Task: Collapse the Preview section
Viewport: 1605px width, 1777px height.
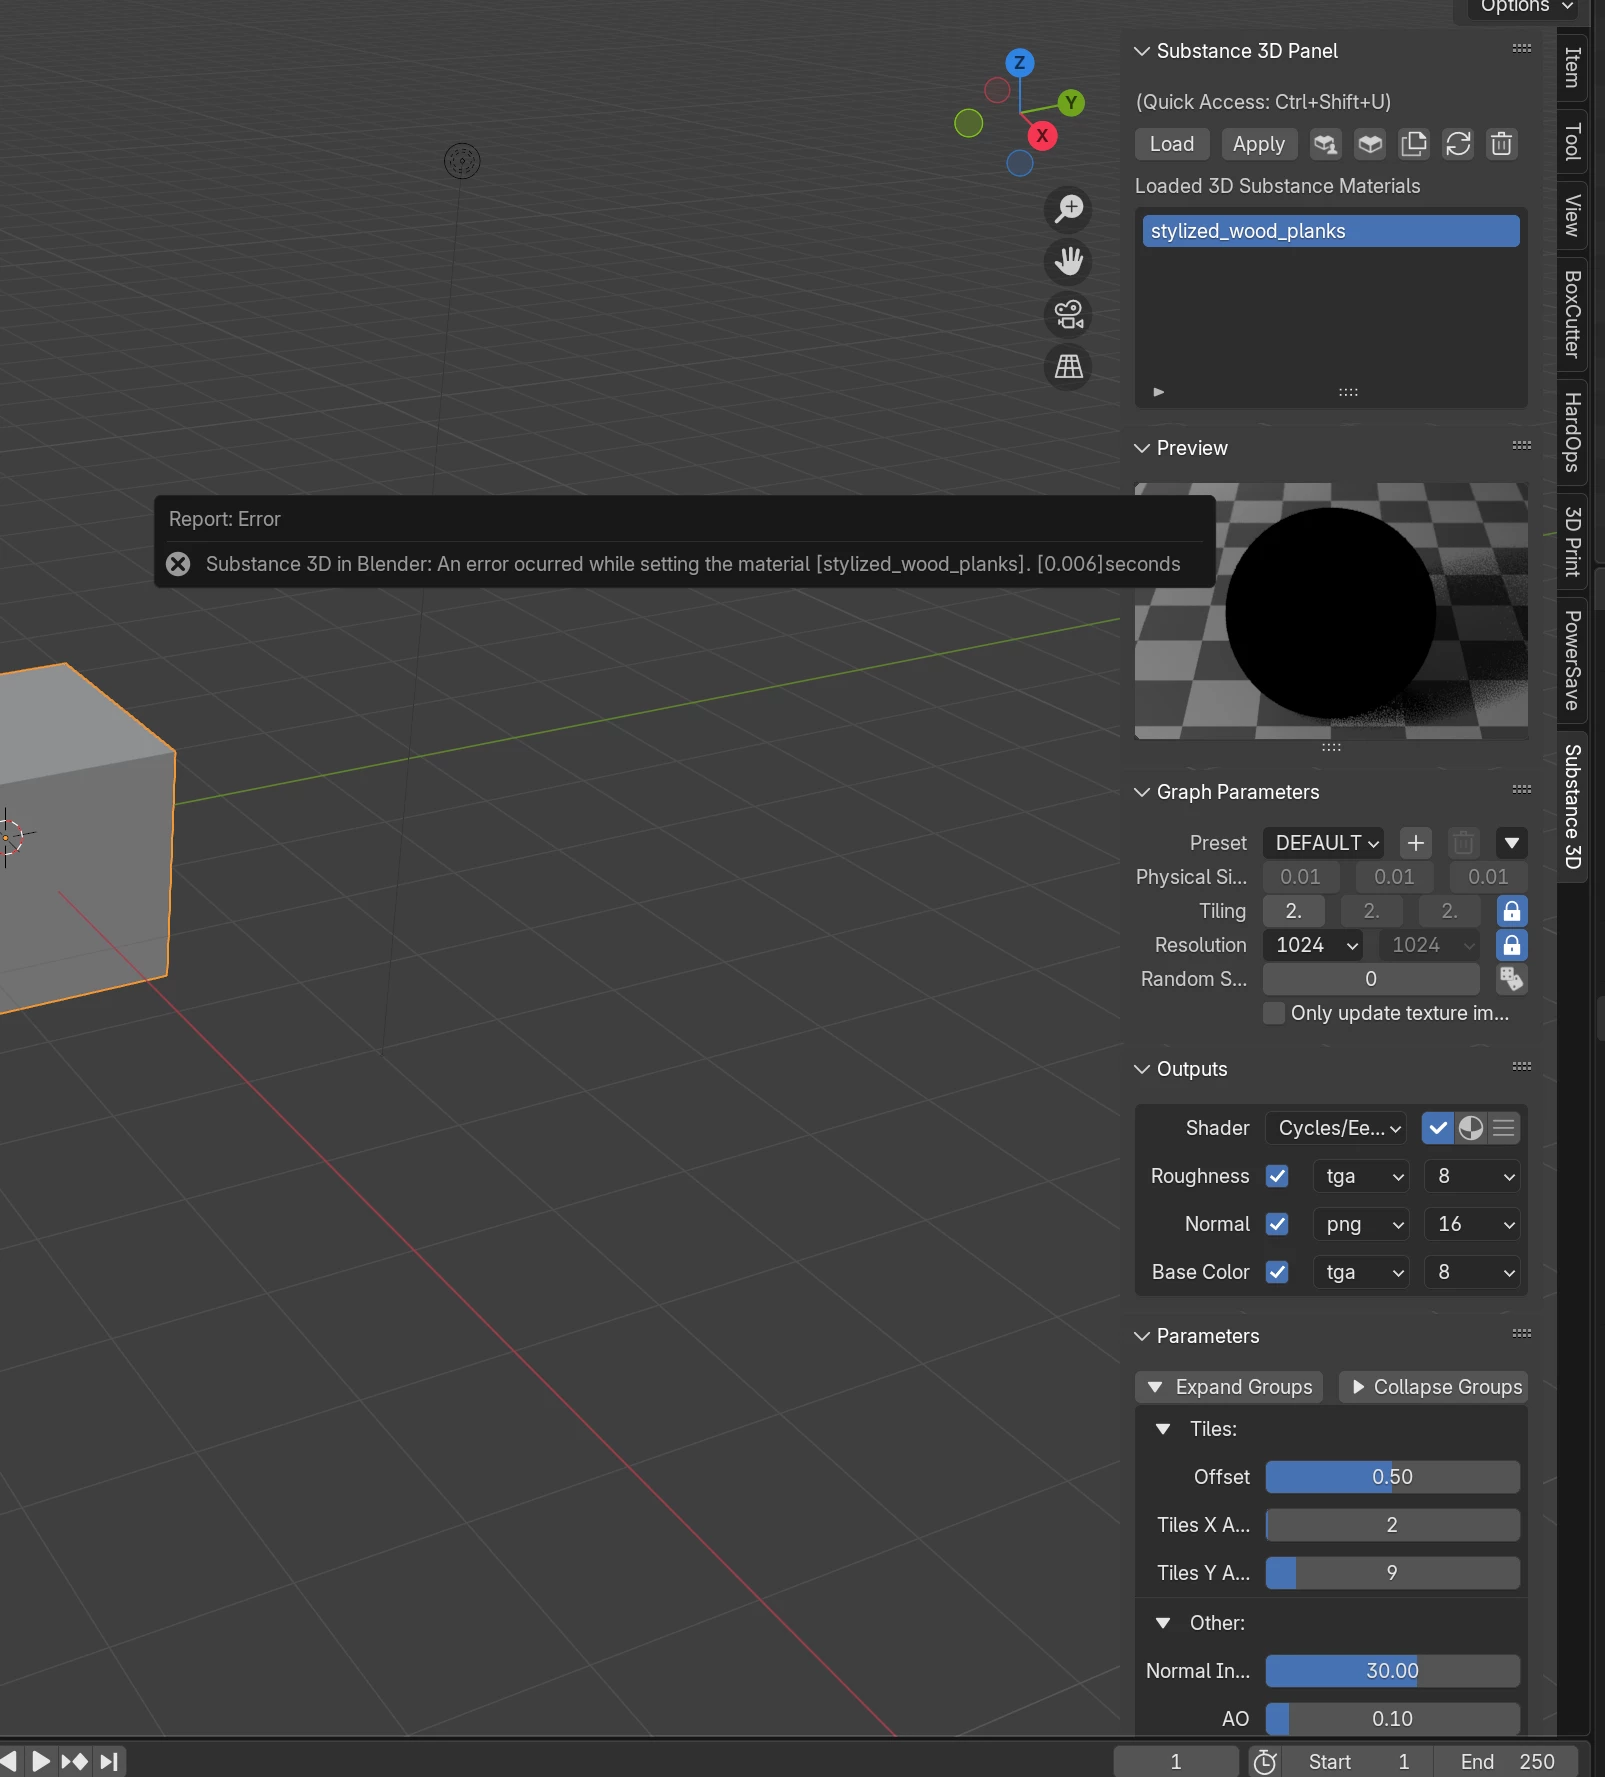Action: [1142, 448]
